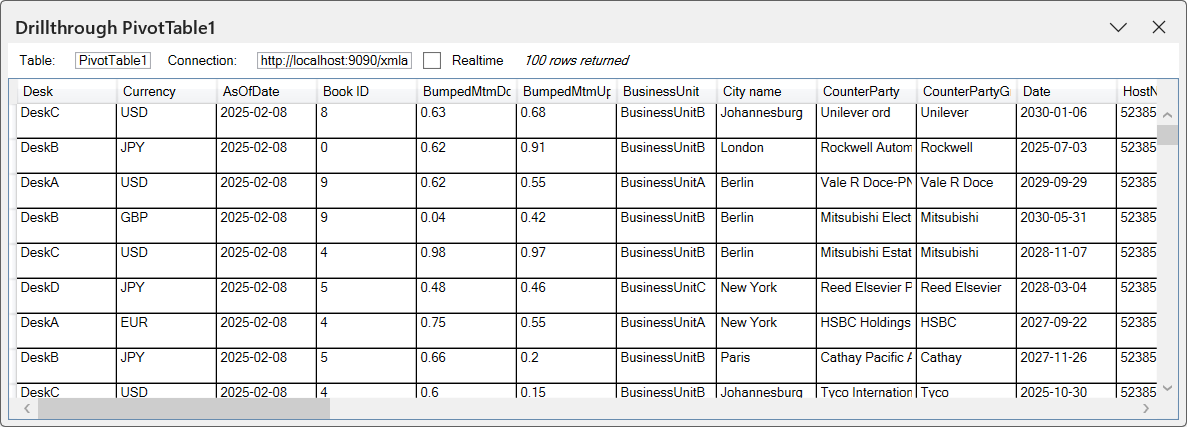
Task: Sort by the Desk column header
Action: coord(66,91)
